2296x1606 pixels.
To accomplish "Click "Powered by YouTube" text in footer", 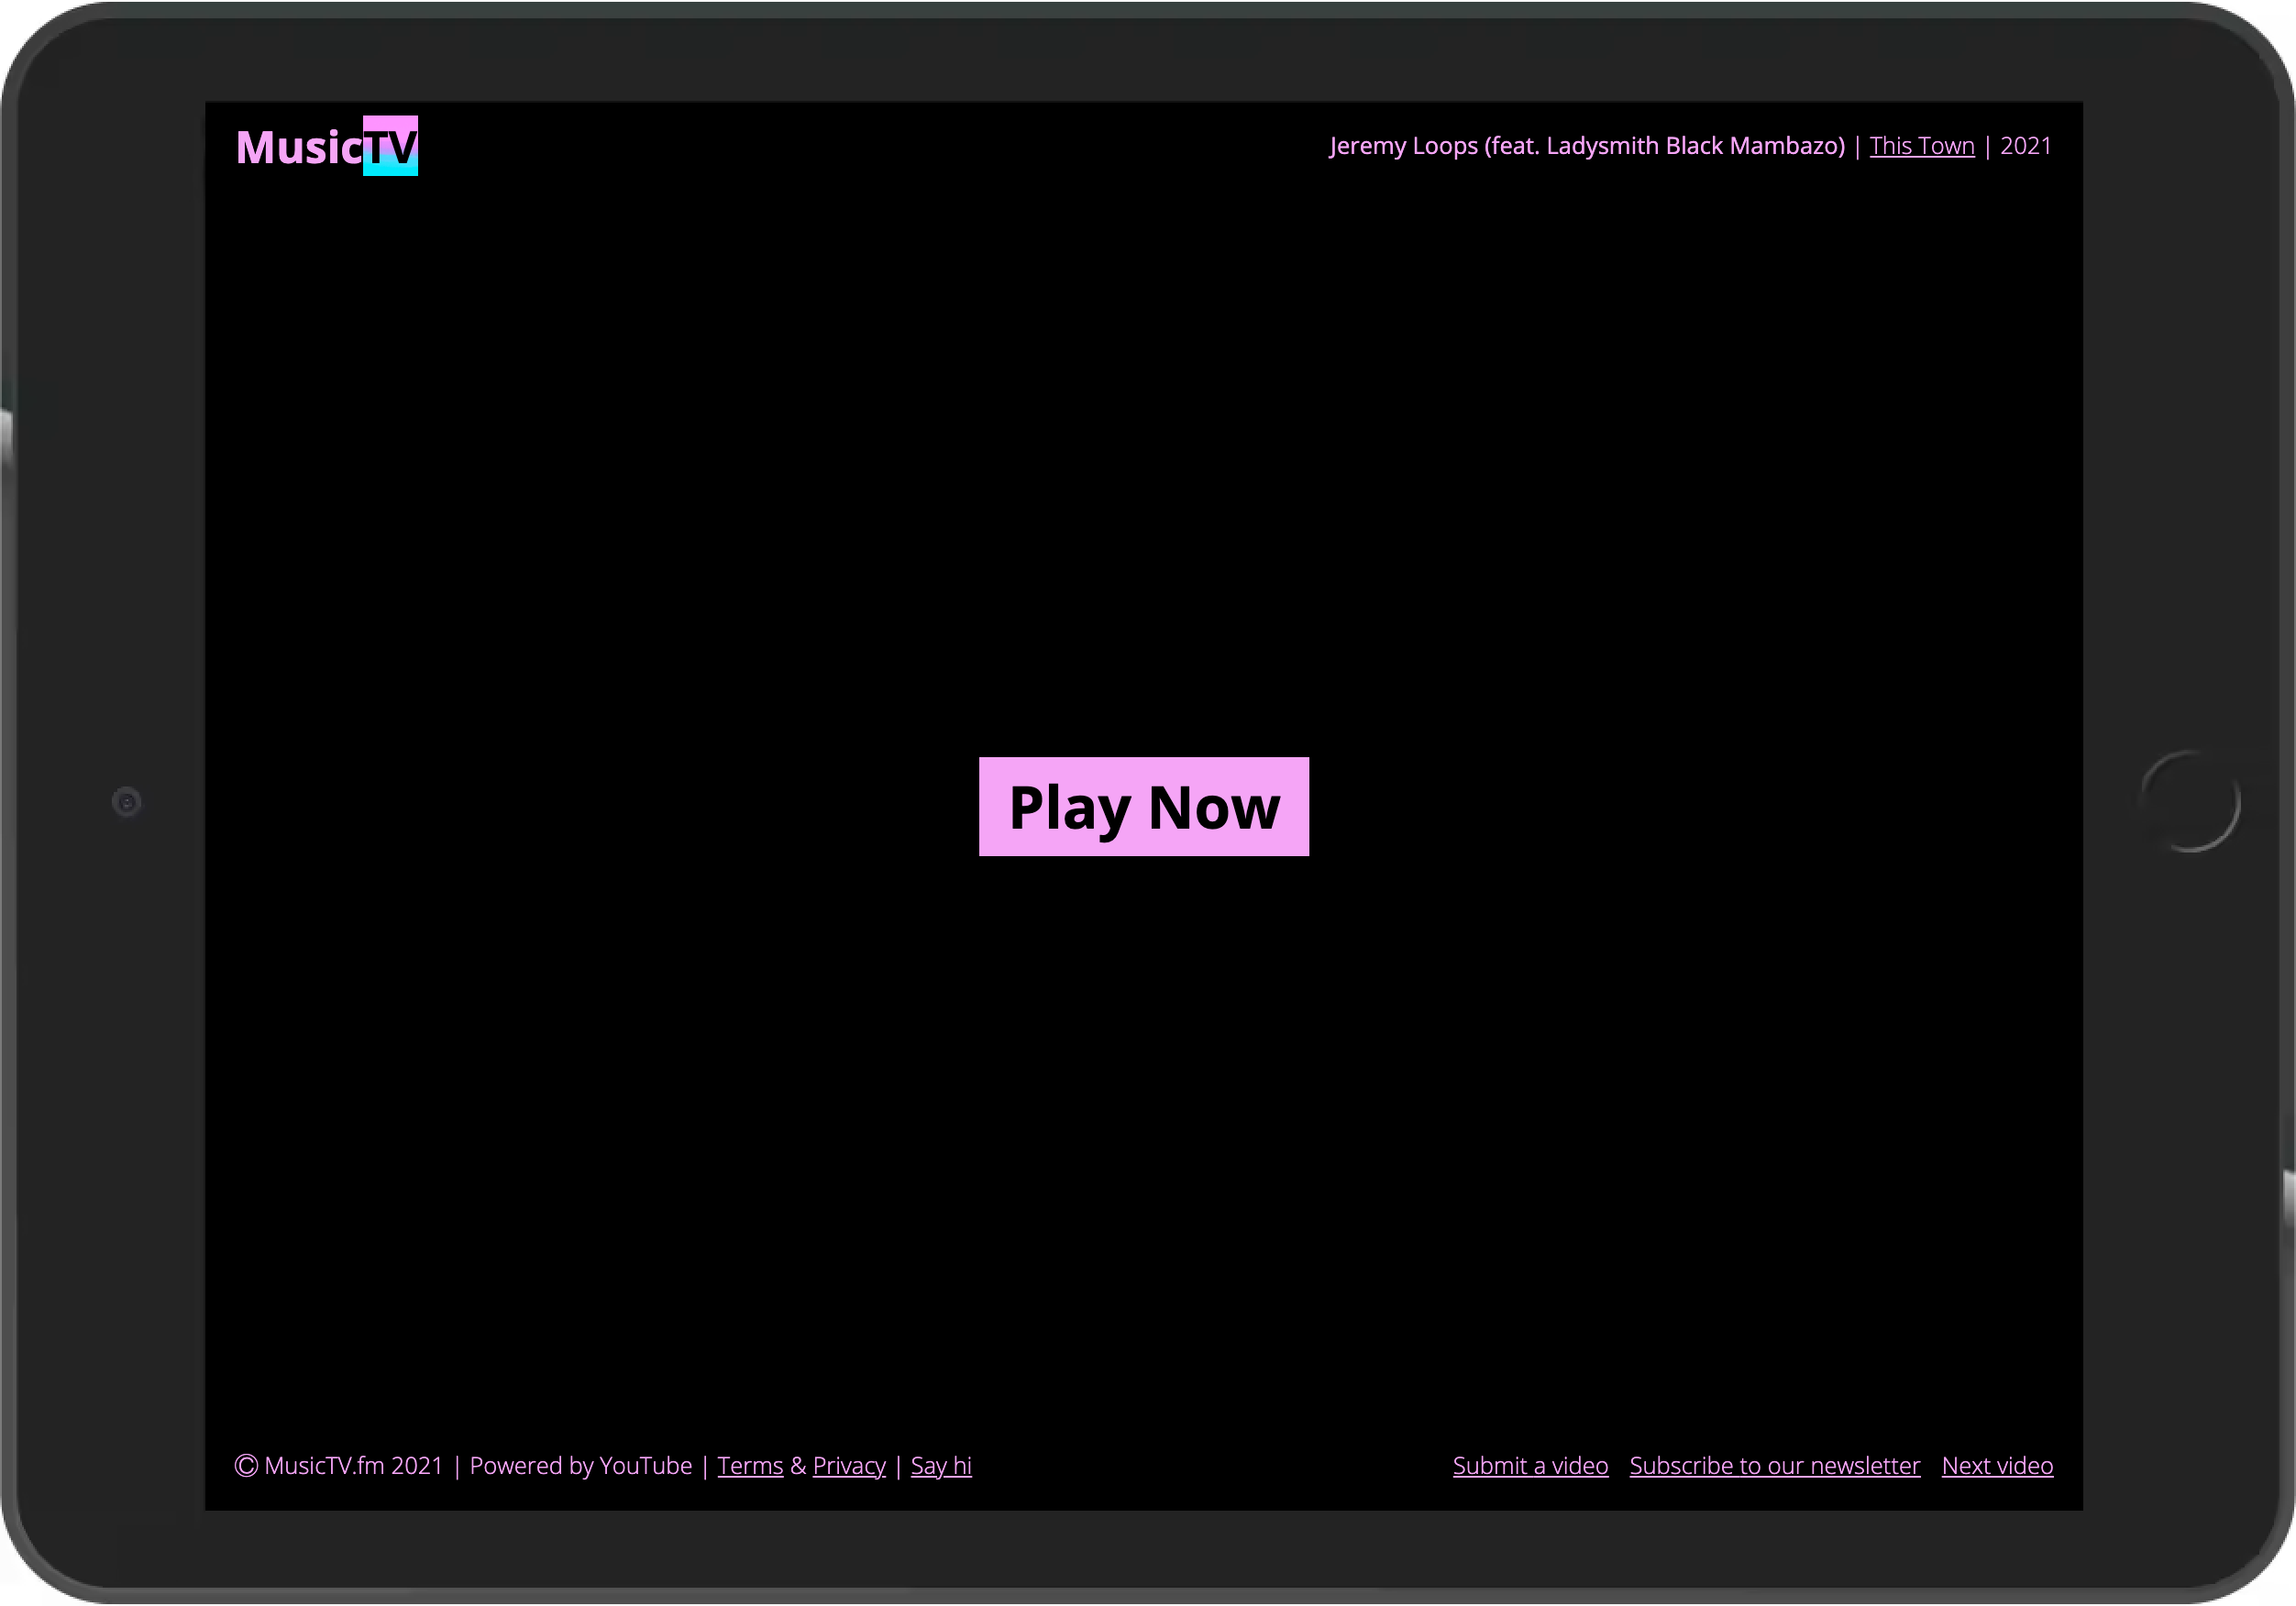I will pyautogui.click(x=581, y=1465).
